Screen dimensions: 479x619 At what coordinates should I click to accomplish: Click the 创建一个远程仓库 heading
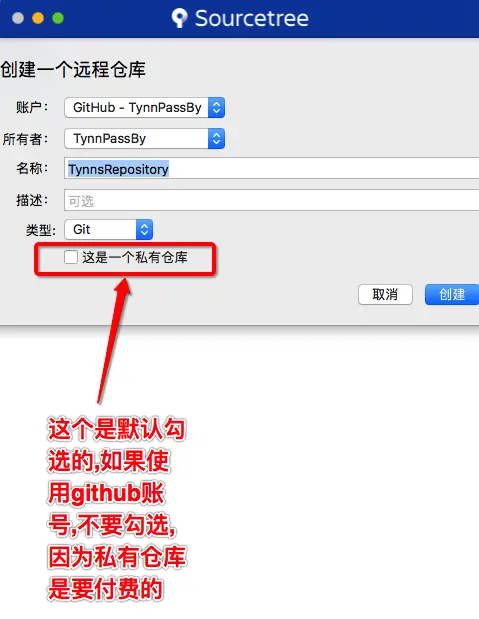(73, 69)
